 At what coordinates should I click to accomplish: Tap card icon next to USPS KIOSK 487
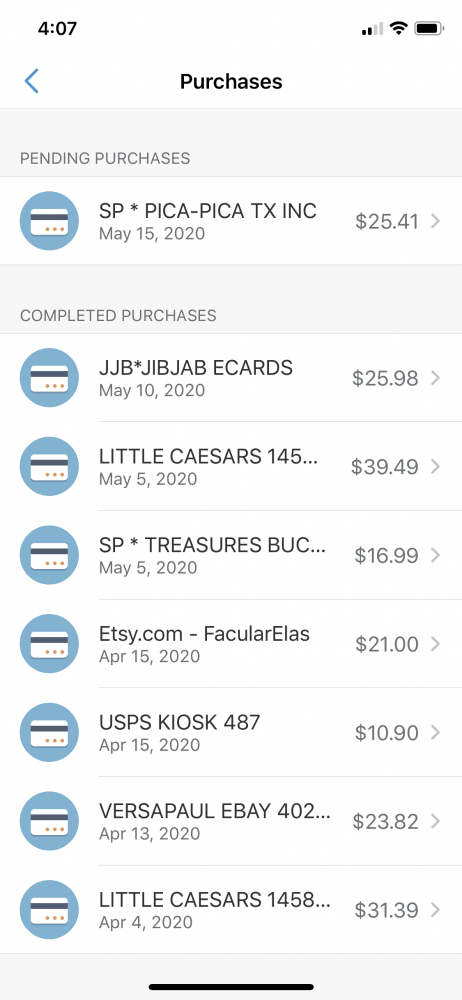point(50,732)
